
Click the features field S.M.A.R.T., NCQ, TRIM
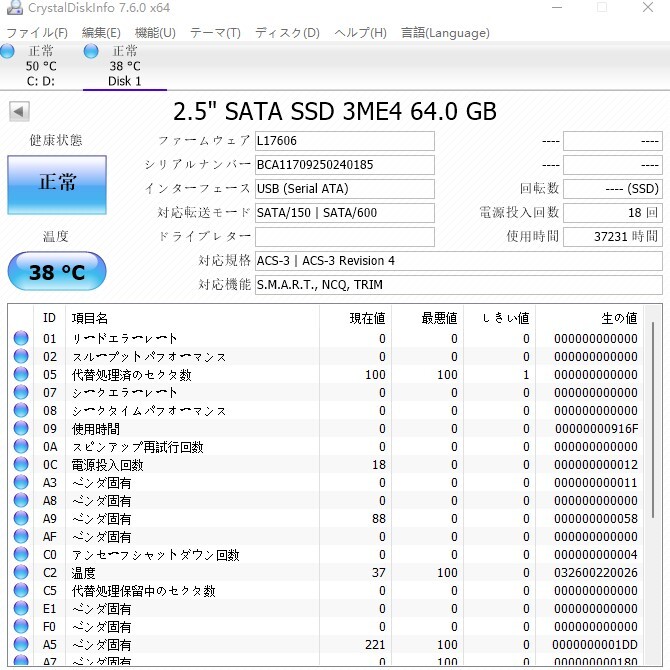click(458, 284)
